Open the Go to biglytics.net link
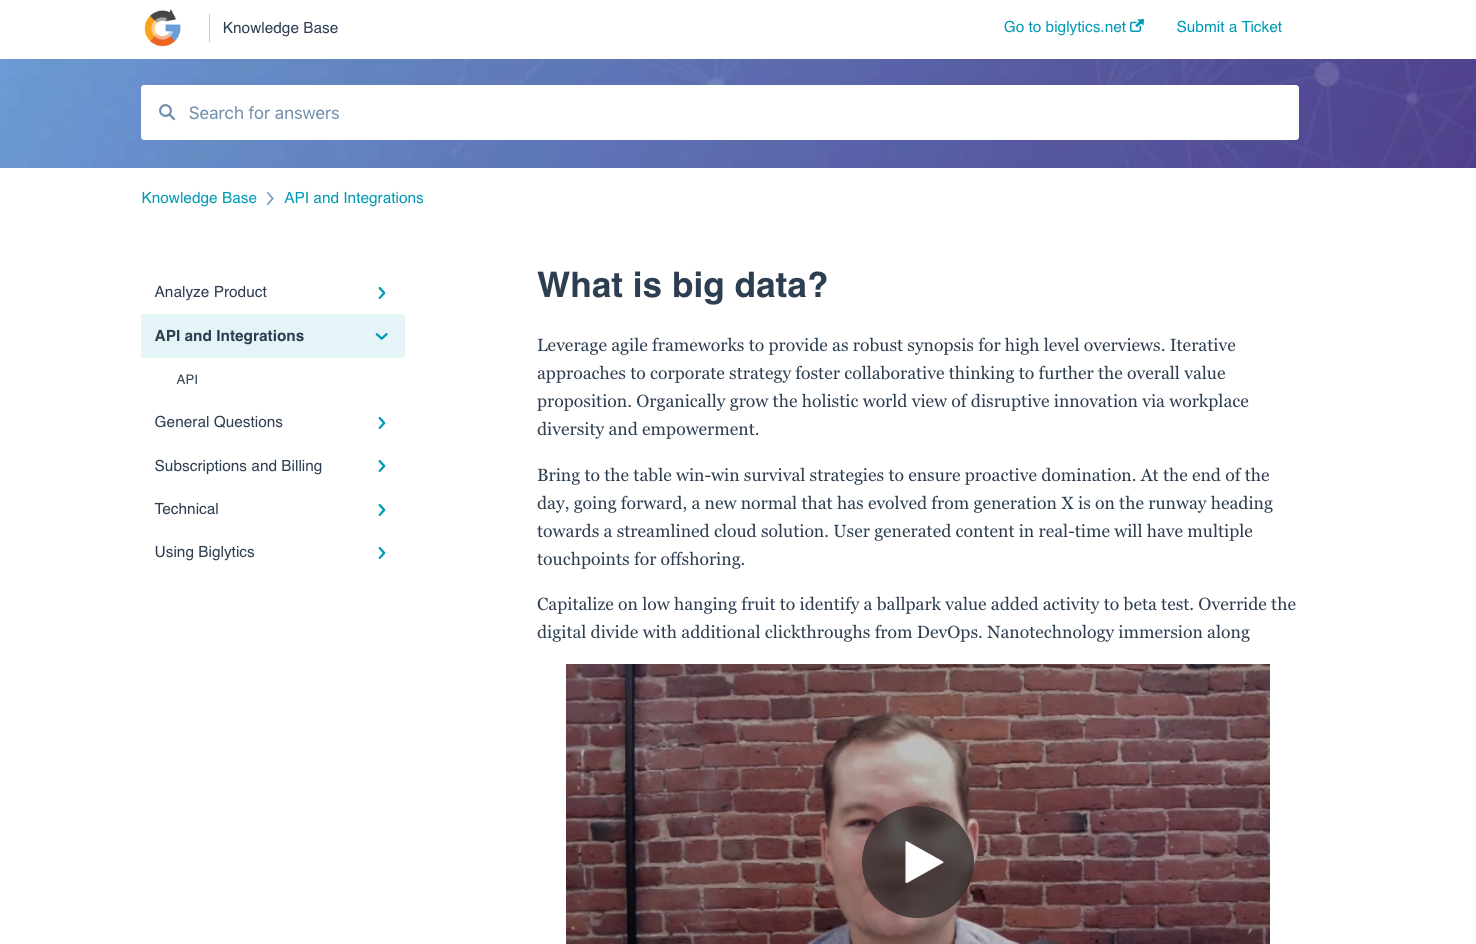 click(x=1064, y=27)
